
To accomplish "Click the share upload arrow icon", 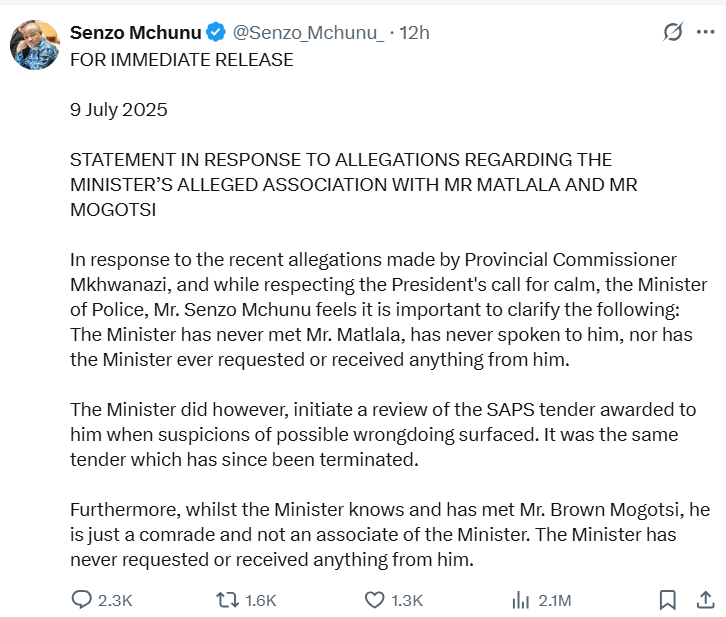I will [x=704, y=599].
